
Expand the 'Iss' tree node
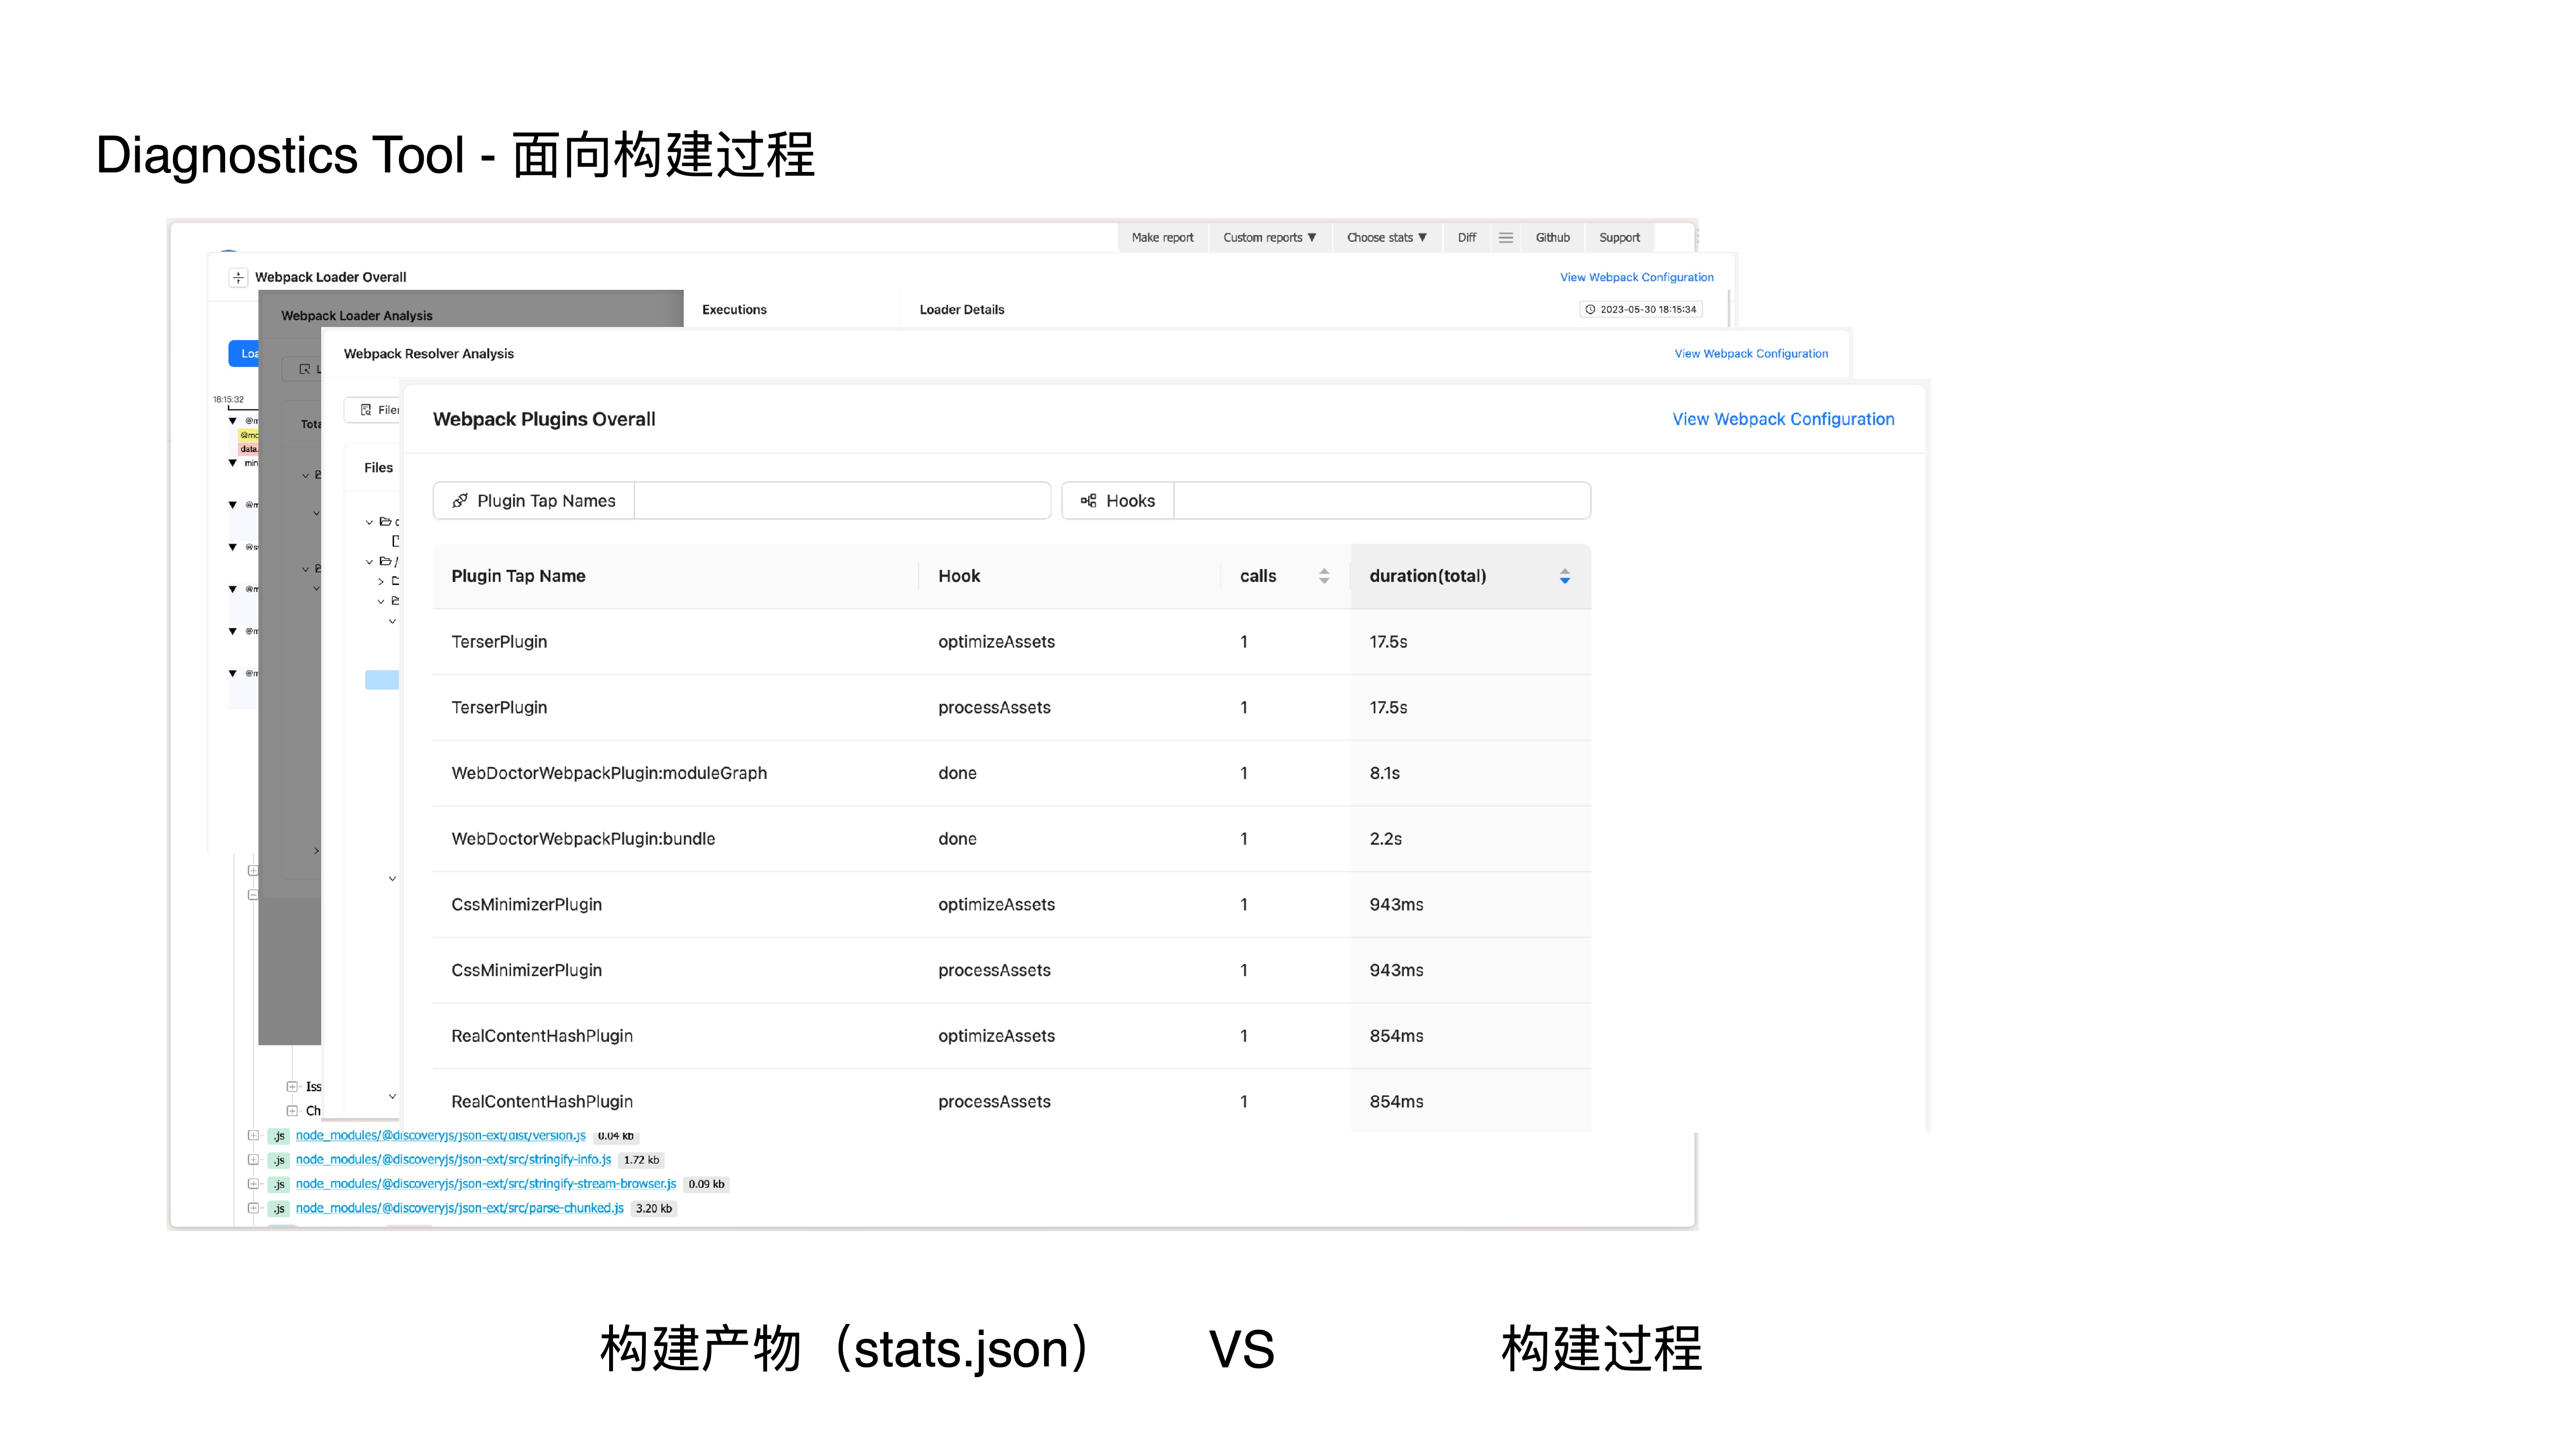tap(292, 1087)
